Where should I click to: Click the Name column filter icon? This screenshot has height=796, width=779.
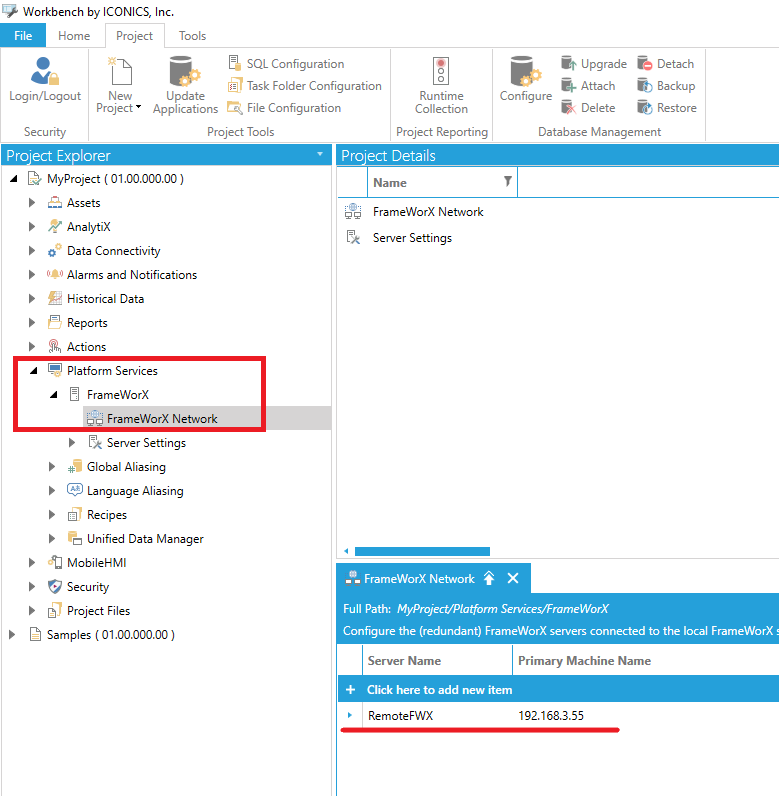[507, 181]
